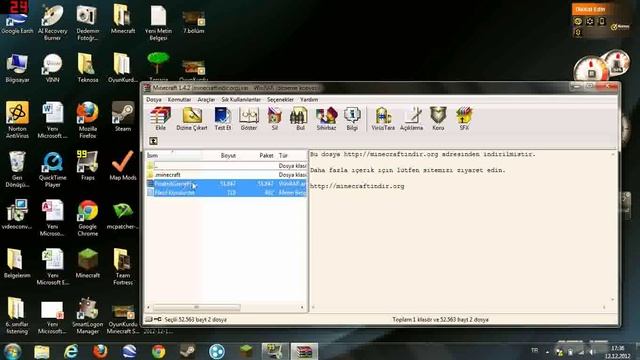Image resolution: width=640 pixels, height=360 pixels.
Task: Click the AI Recovery Burner desktop icon
Action: (x=52, y=22)
